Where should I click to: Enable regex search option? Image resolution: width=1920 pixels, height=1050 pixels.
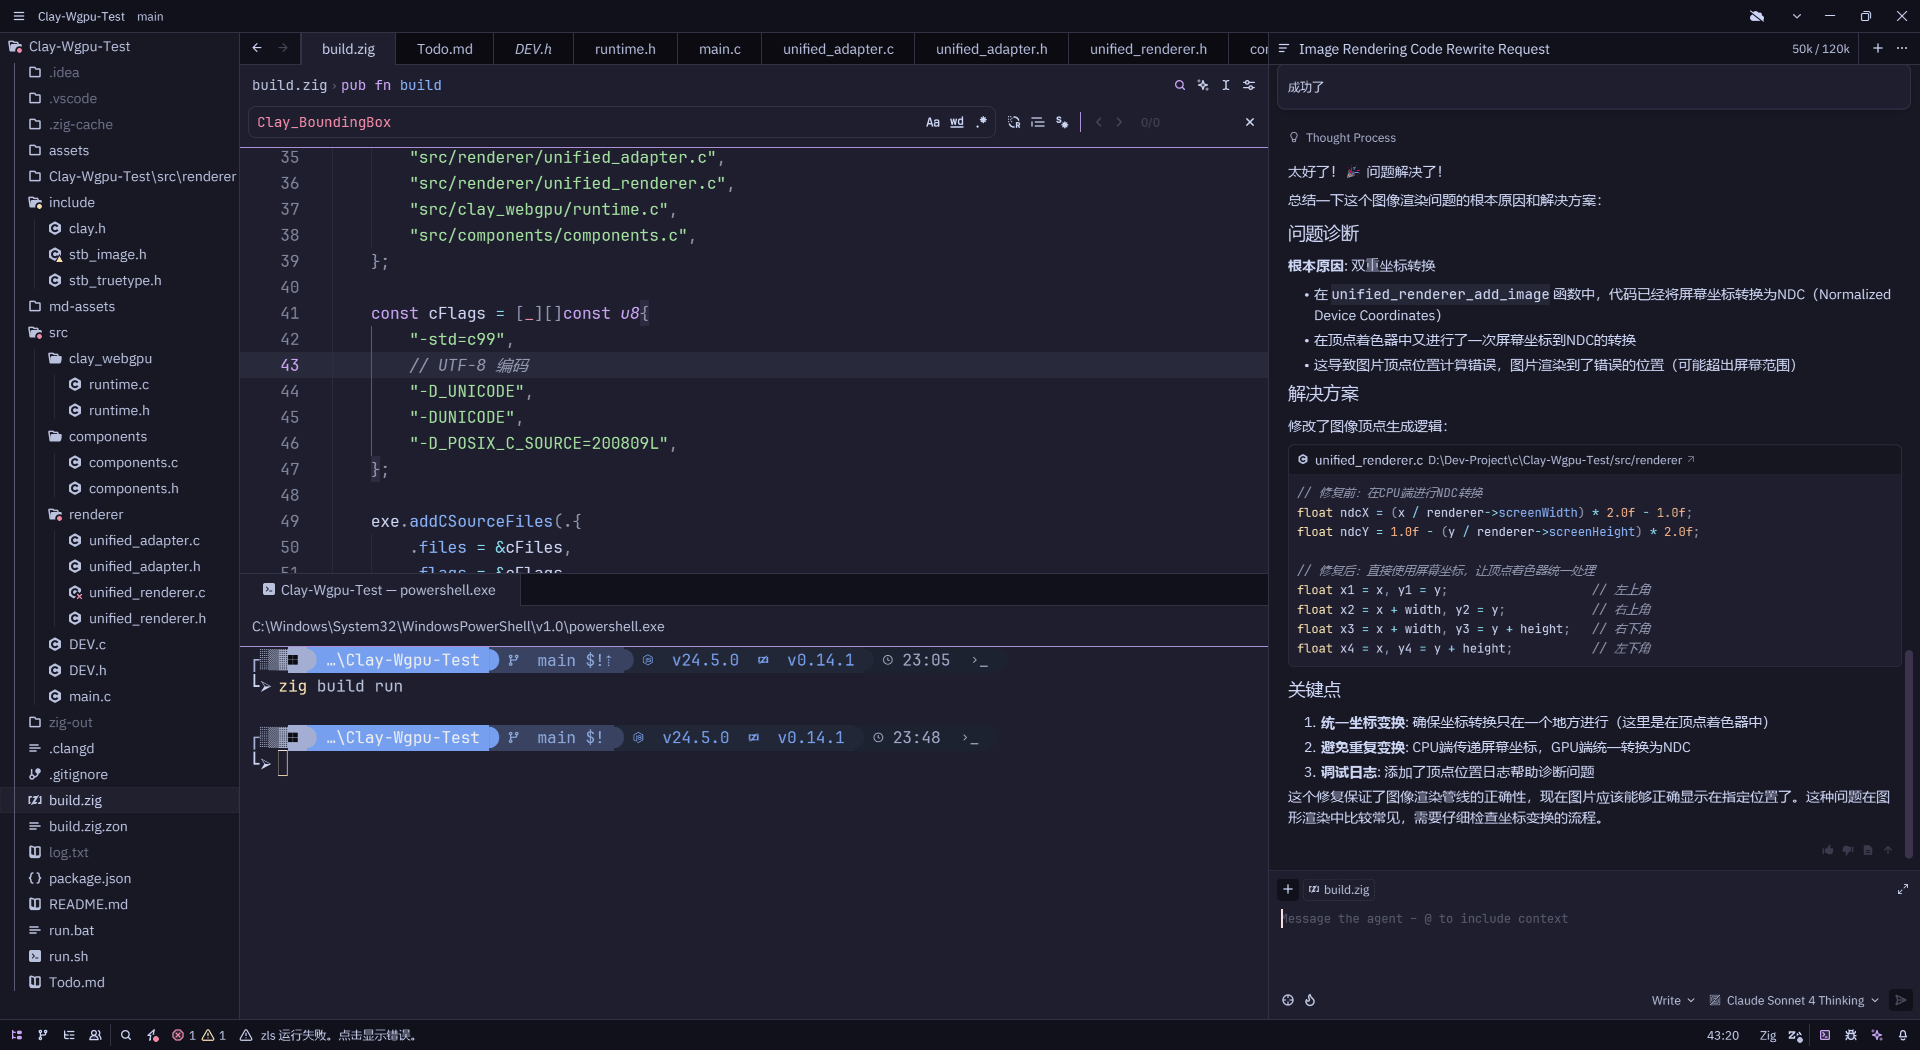[982, 122]
